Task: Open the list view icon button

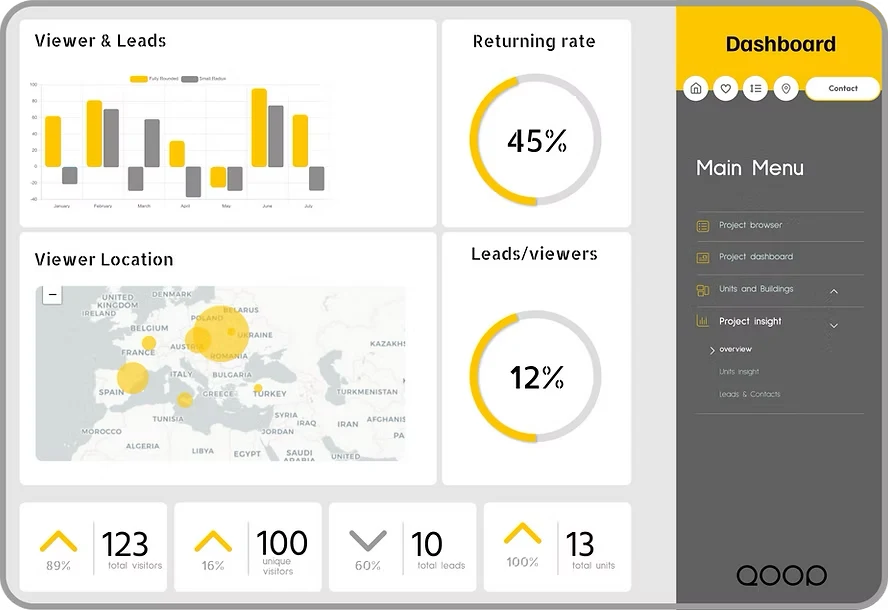Action: [x=755, y=88]
